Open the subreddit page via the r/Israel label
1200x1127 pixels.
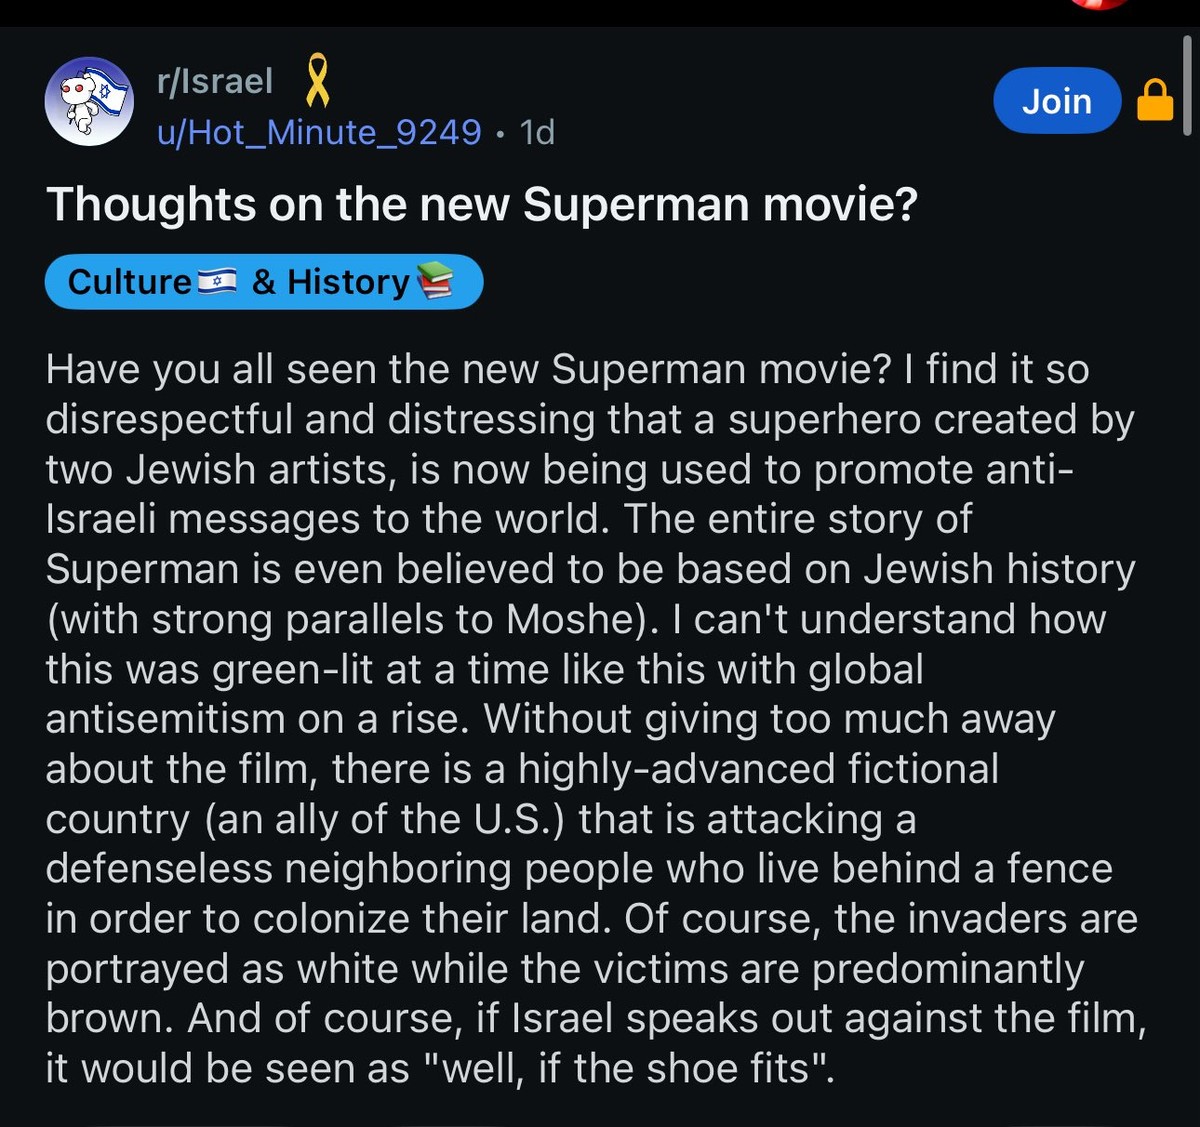[x=212, y=80]
